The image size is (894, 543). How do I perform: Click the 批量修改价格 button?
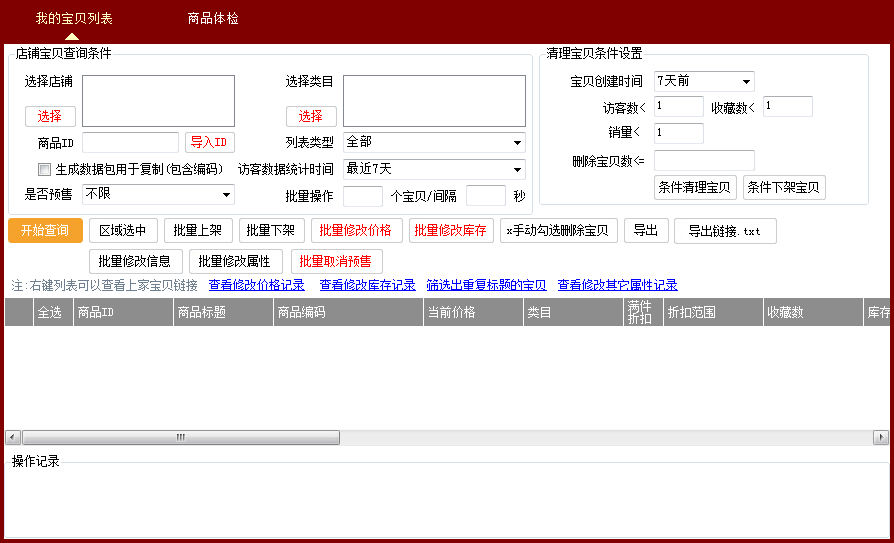coord(355,231)
